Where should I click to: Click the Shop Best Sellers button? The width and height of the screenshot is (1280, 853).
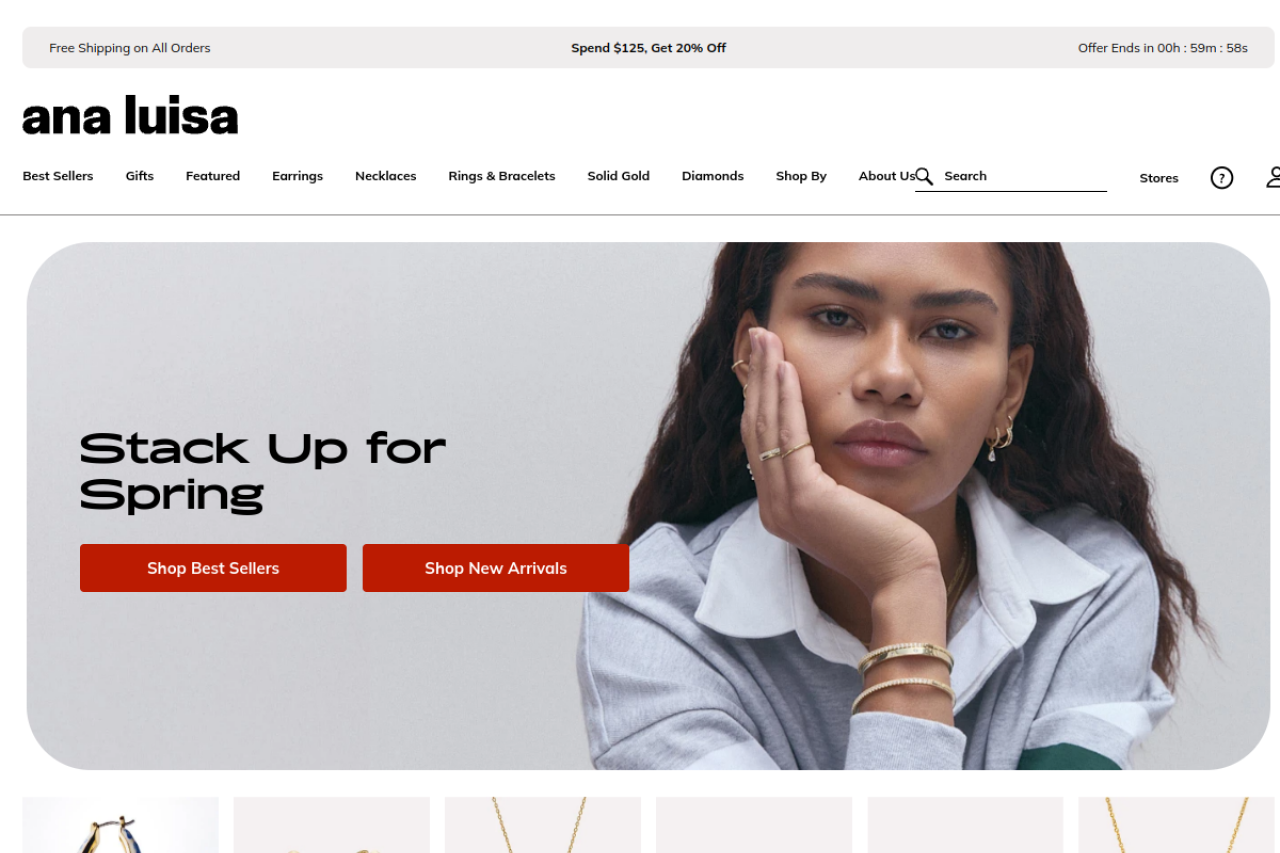click(213, 568)
